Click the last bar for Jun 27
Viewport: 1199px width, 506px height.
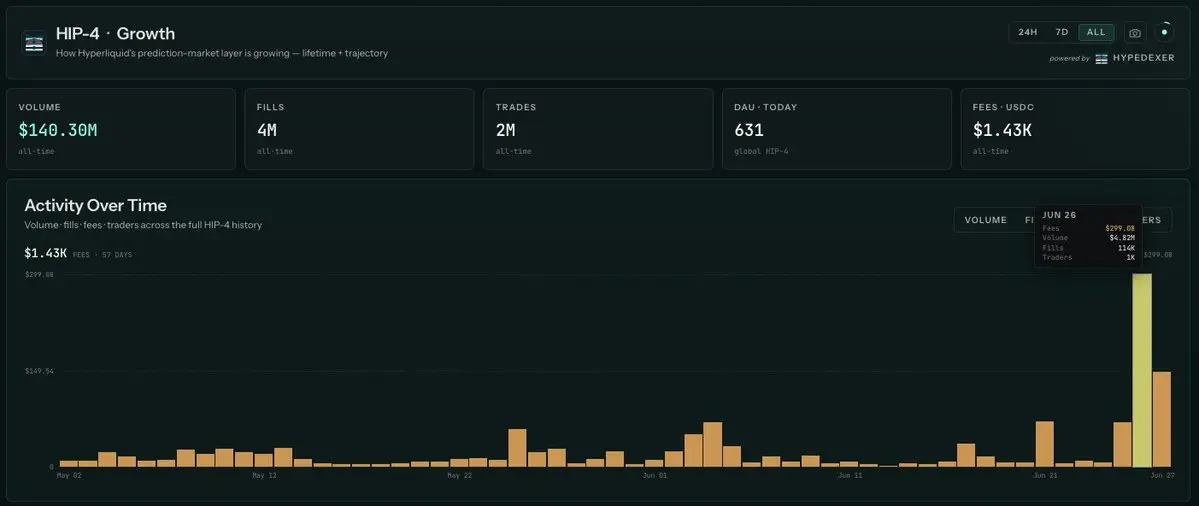point(1162,419)
